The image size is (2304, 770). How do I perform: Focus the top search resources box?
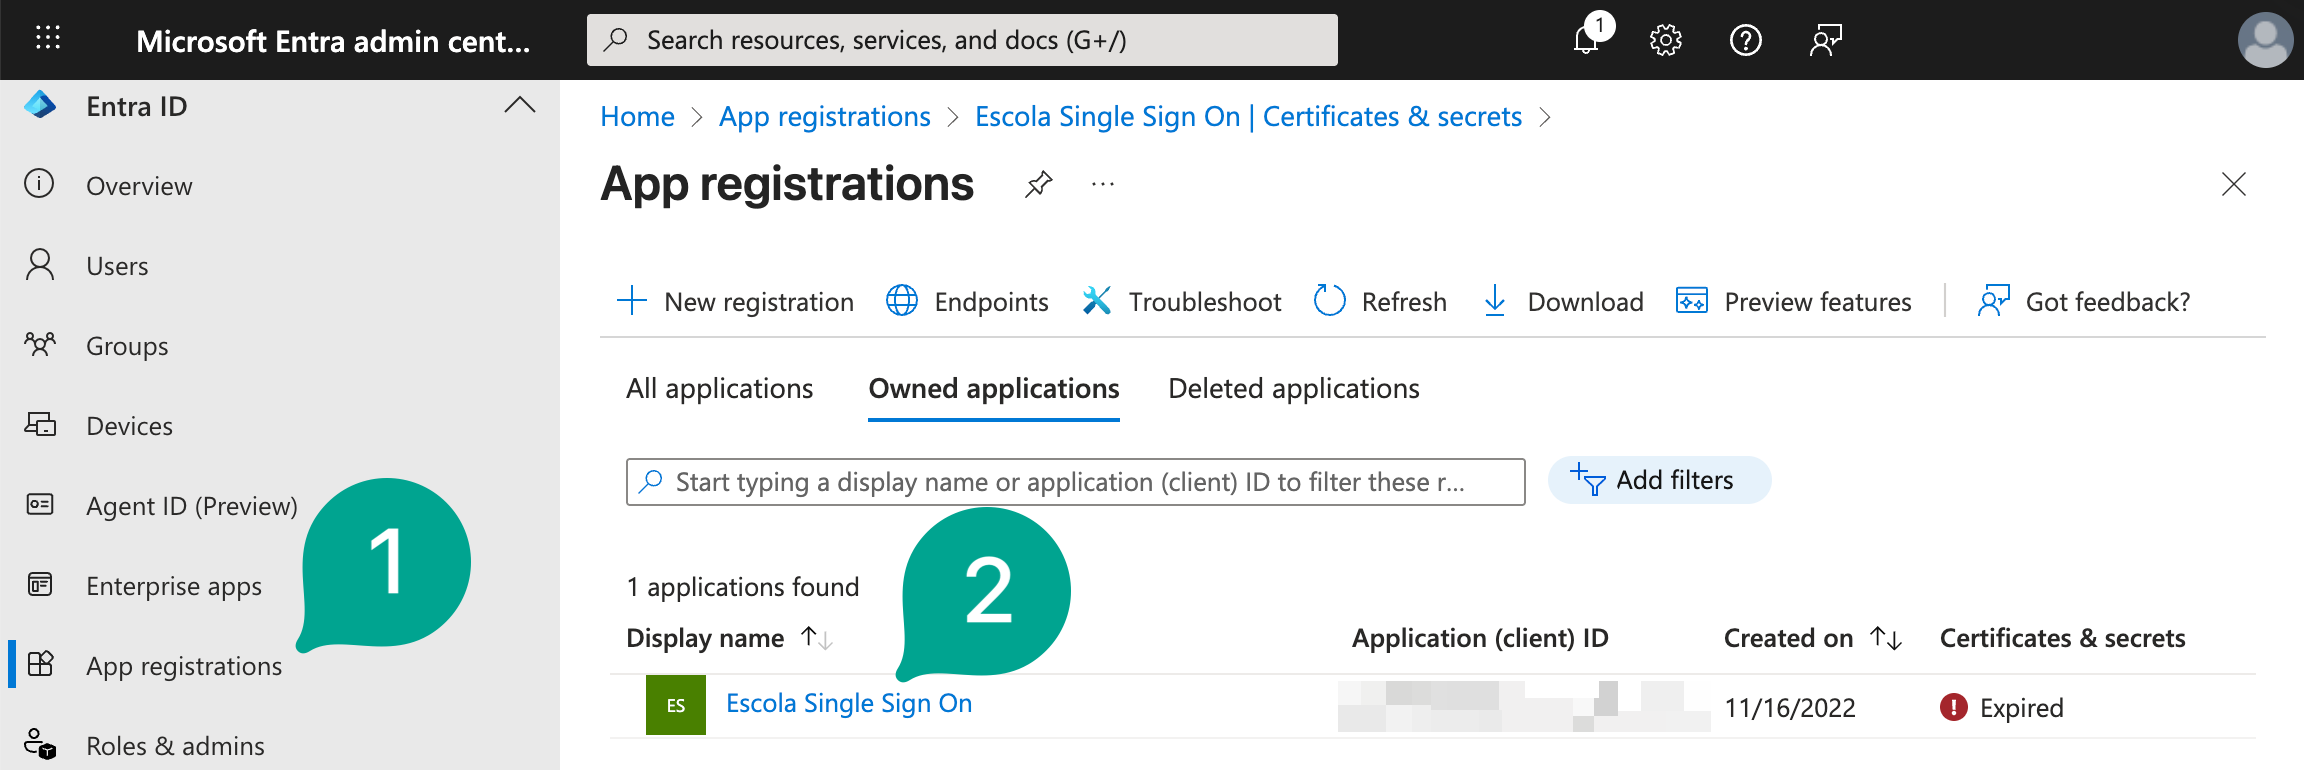[x=962, y=40]
